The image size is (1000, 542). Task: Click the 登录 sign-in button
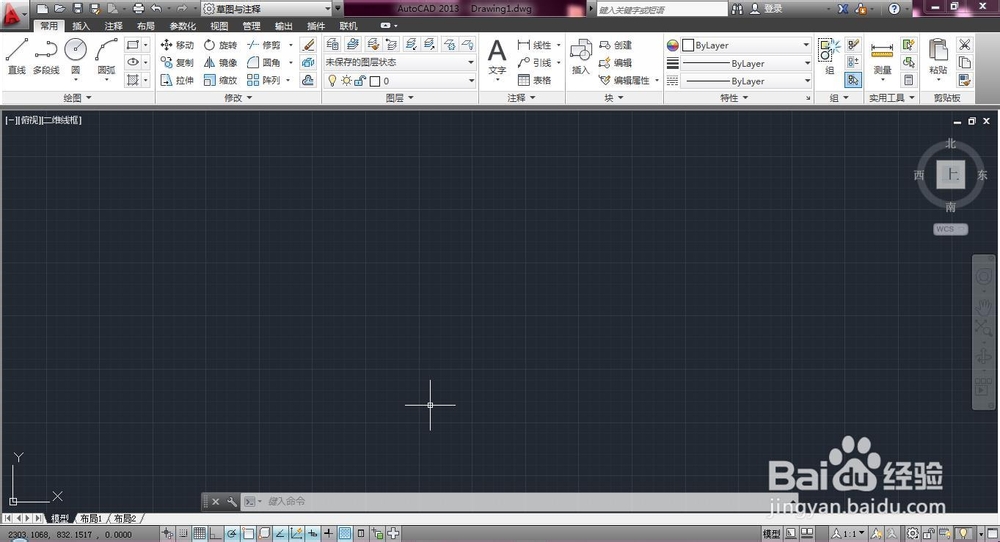coord(767,8)
